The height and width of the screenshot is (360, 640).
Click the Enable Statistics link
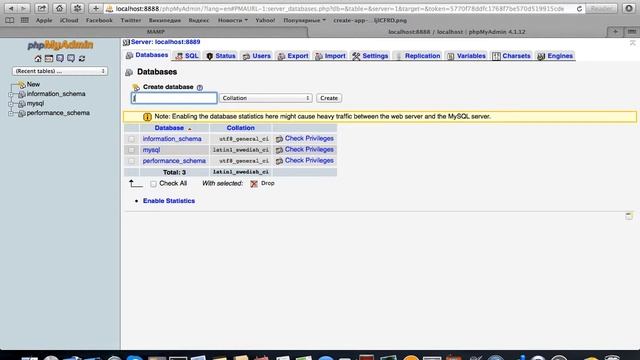[x=169, y=201]
